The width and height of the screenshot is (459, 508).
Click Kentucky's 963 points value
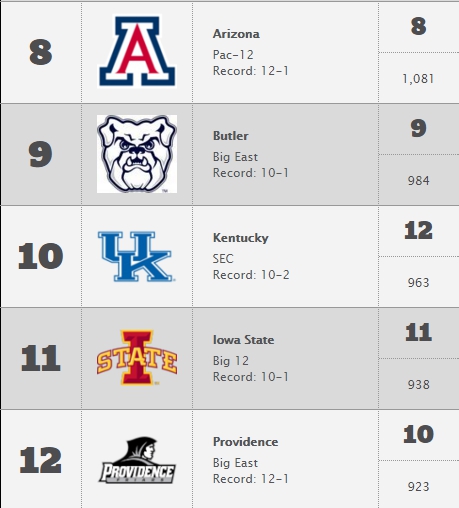(418, 283)
